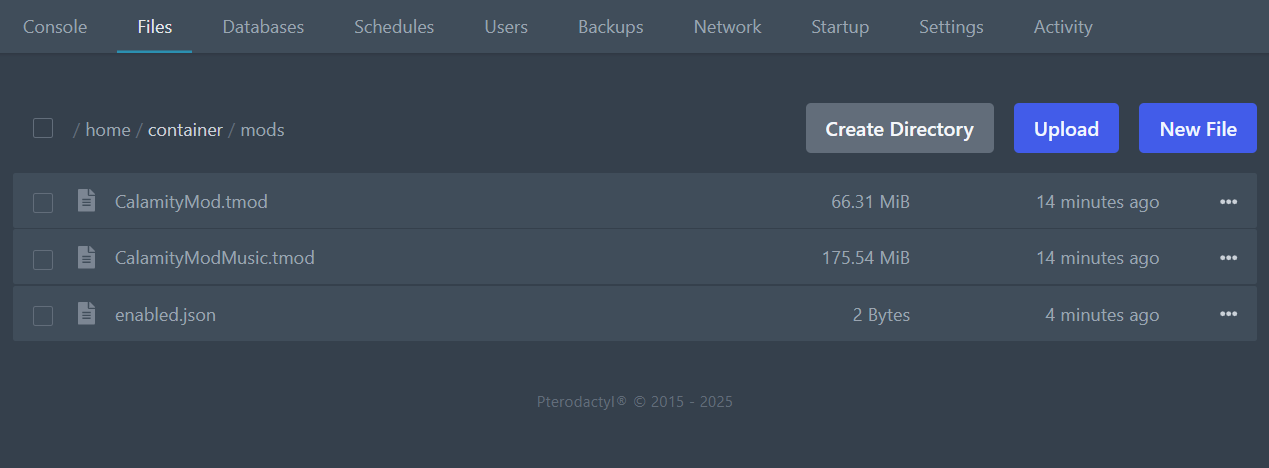This screenshot has height=468, width=1269.
Task: Navigate to container in the breadcrumb path
Action: tap(185, 130)
